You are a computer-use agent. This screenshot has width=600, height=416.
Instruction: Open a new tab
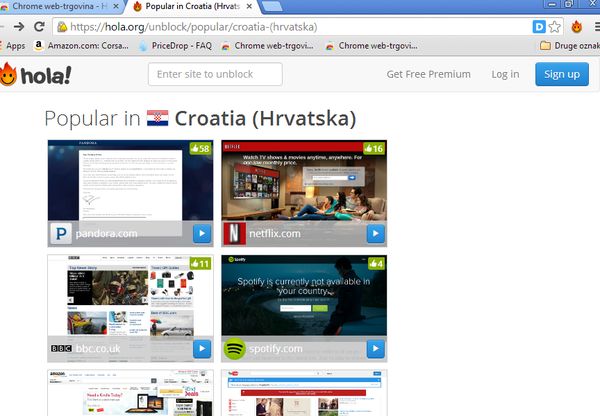point(272,6)
